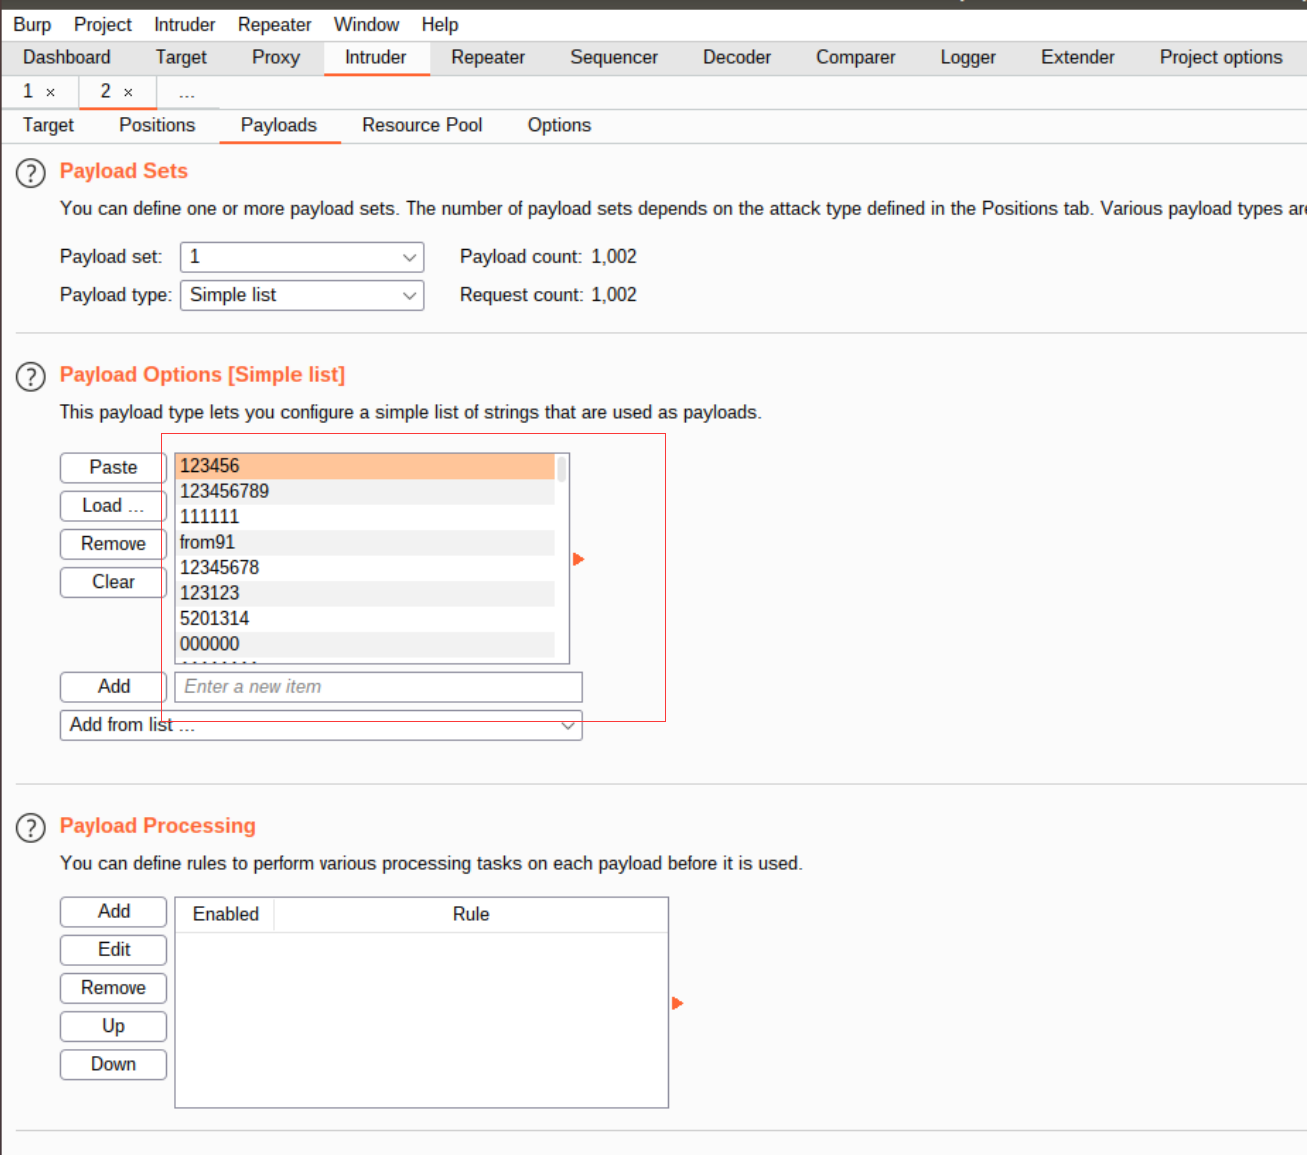Click the Up button
This screenshot has width=1307, height=1155.
pyautogui.click(x=113, y=1026)
